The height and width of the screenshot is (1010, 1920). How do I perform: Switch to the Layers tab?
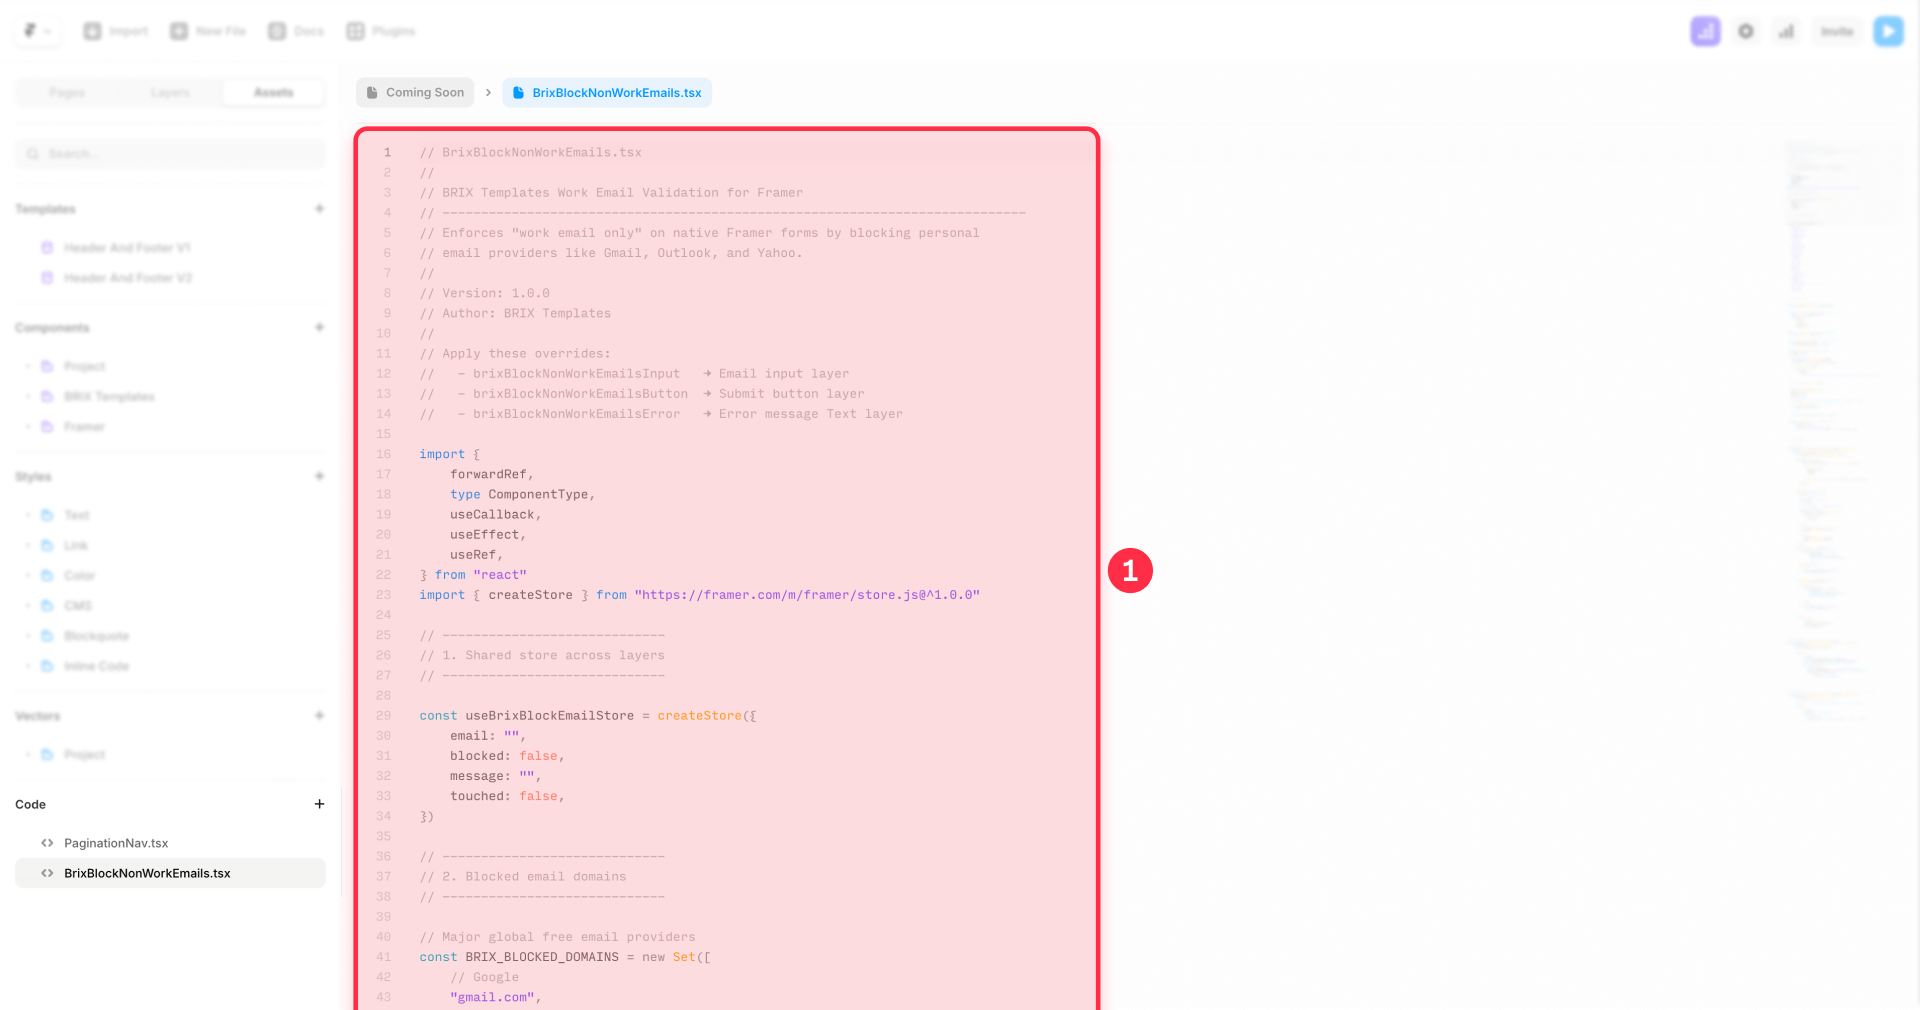coord(170,92)
